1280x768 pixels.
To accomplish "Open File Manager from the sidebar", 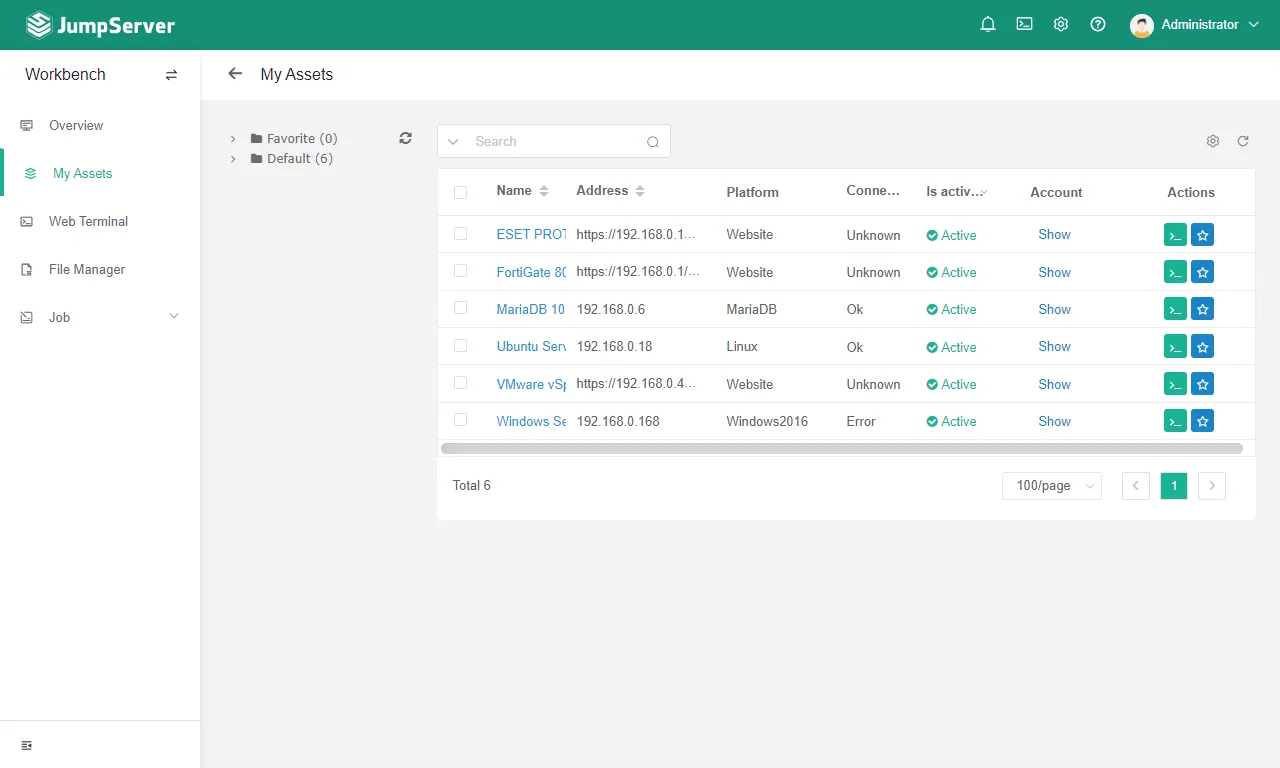I will point(100,269).
